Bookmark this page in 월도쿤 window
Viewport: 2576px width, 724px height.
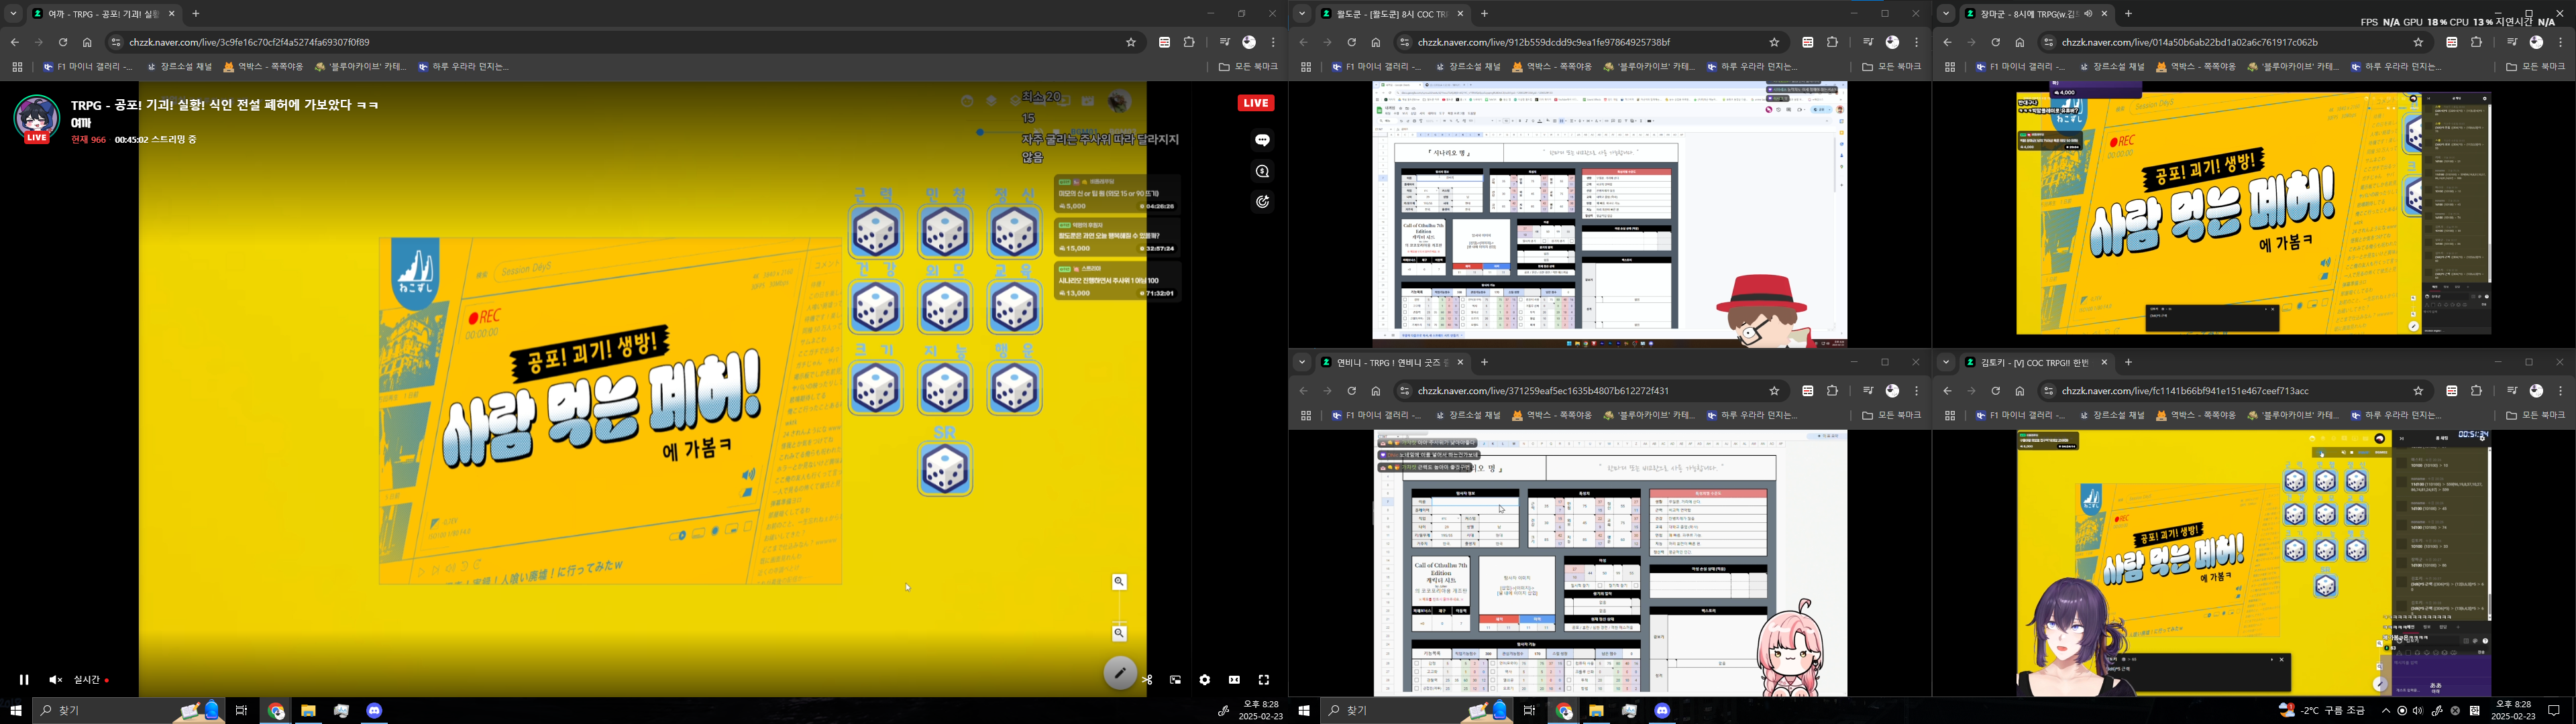1774,42
